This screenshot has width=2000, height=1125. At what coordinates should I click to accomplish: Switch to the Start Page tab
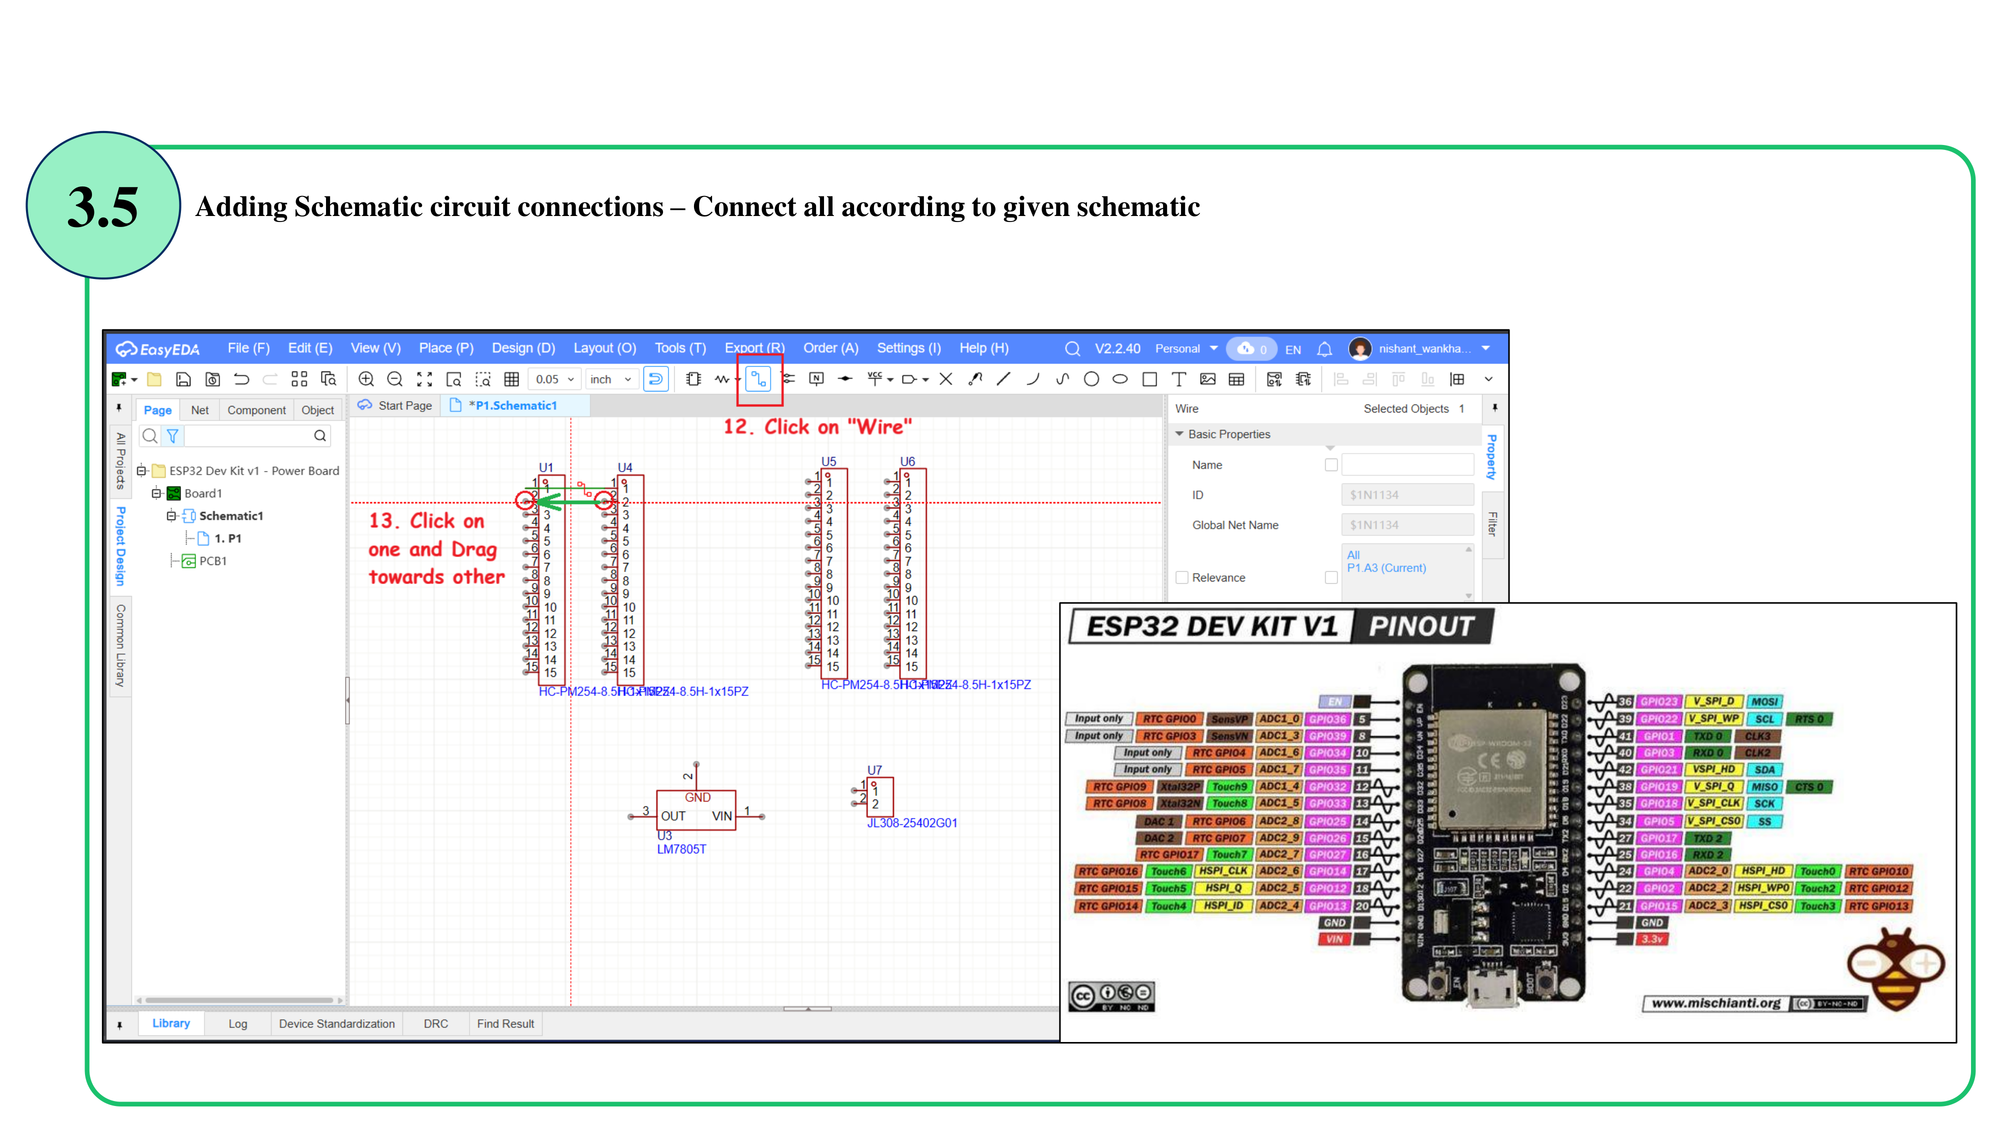coord(396,406)
